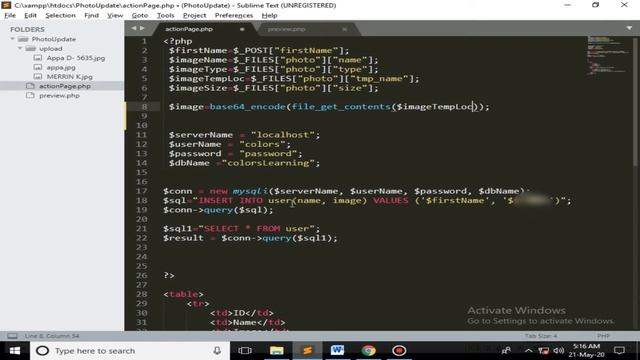Click the Type here to search box

[129, 351]
